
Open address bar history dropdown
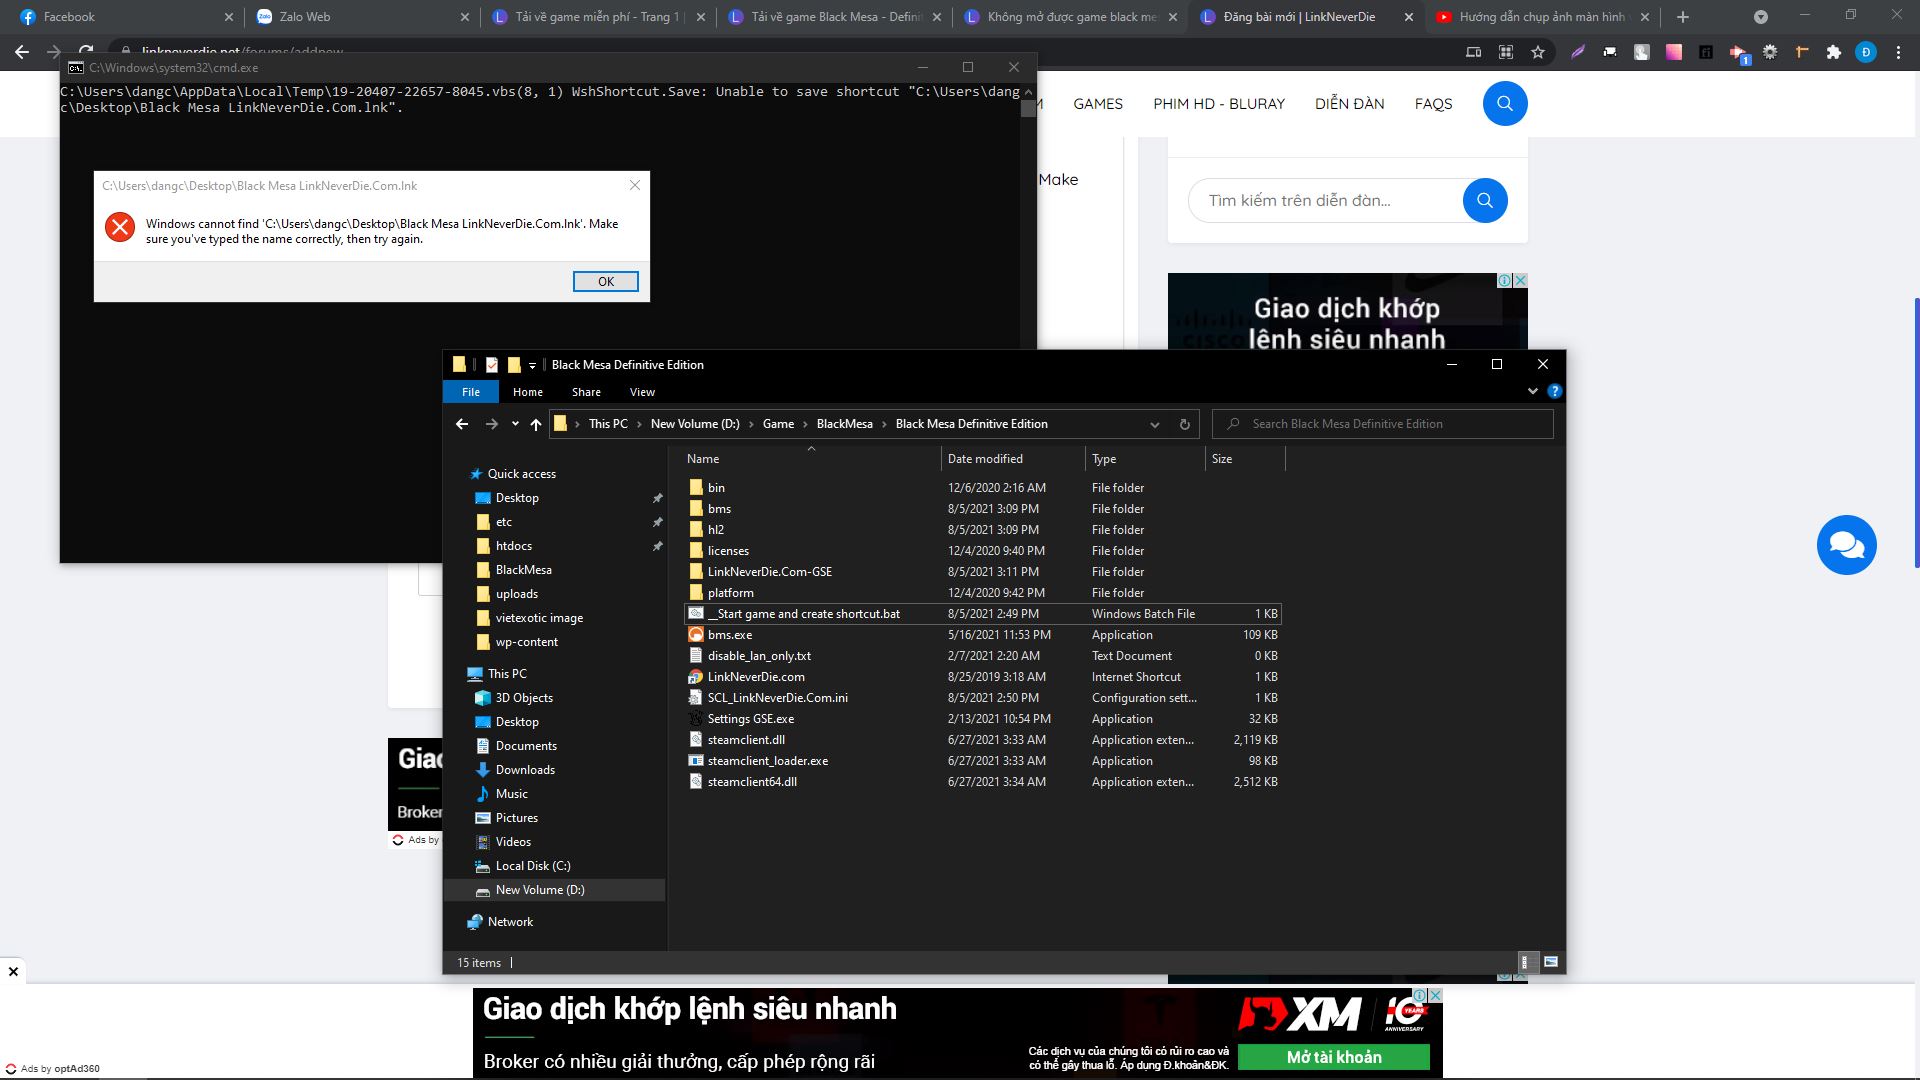point(1155,424)
